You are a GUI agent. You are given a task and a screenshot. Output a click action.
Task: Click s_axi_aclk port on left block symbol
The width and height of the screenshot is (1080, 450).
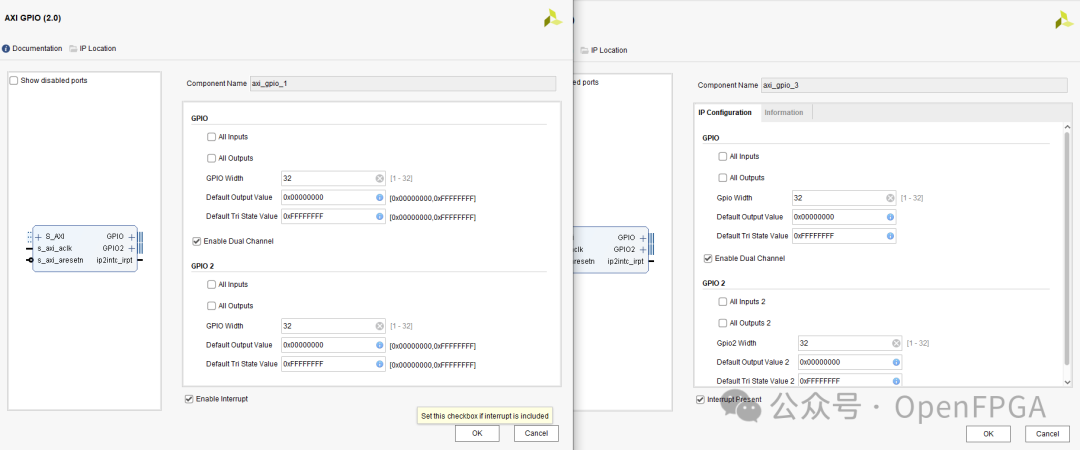[x=54, y=248]
